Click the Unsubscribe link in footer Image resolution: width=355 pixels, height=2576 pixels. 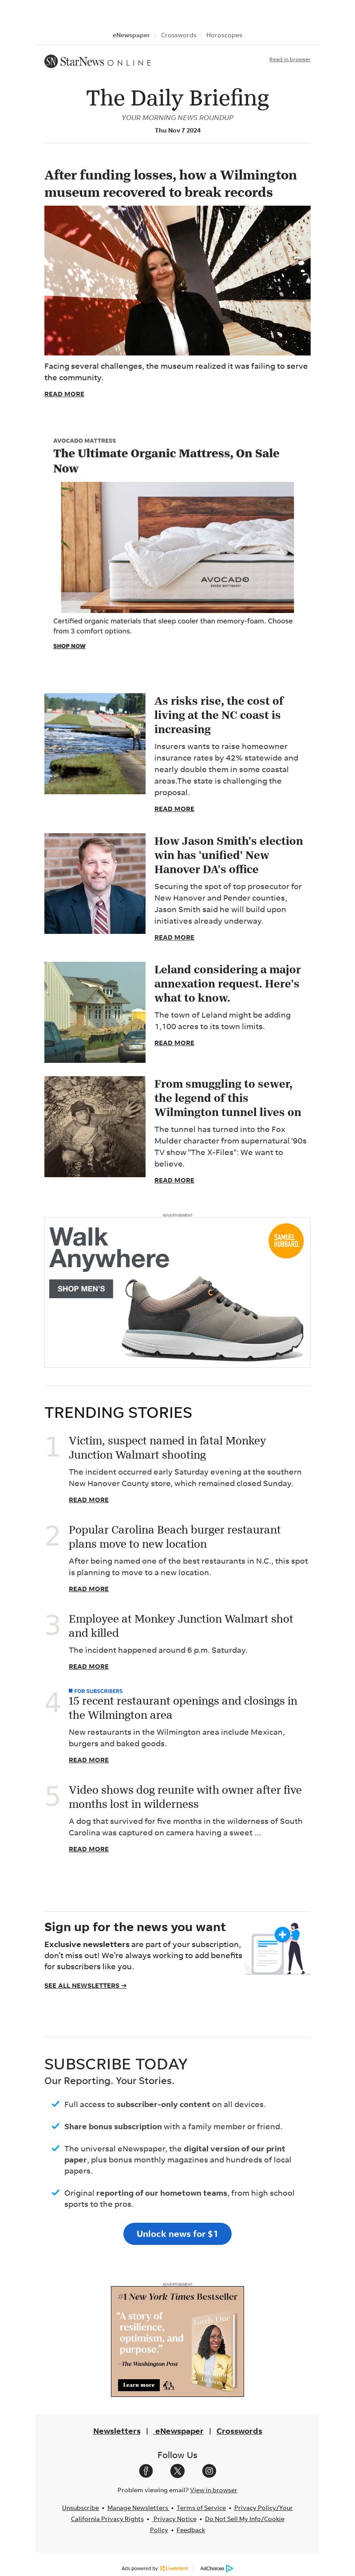point(80,2507)
